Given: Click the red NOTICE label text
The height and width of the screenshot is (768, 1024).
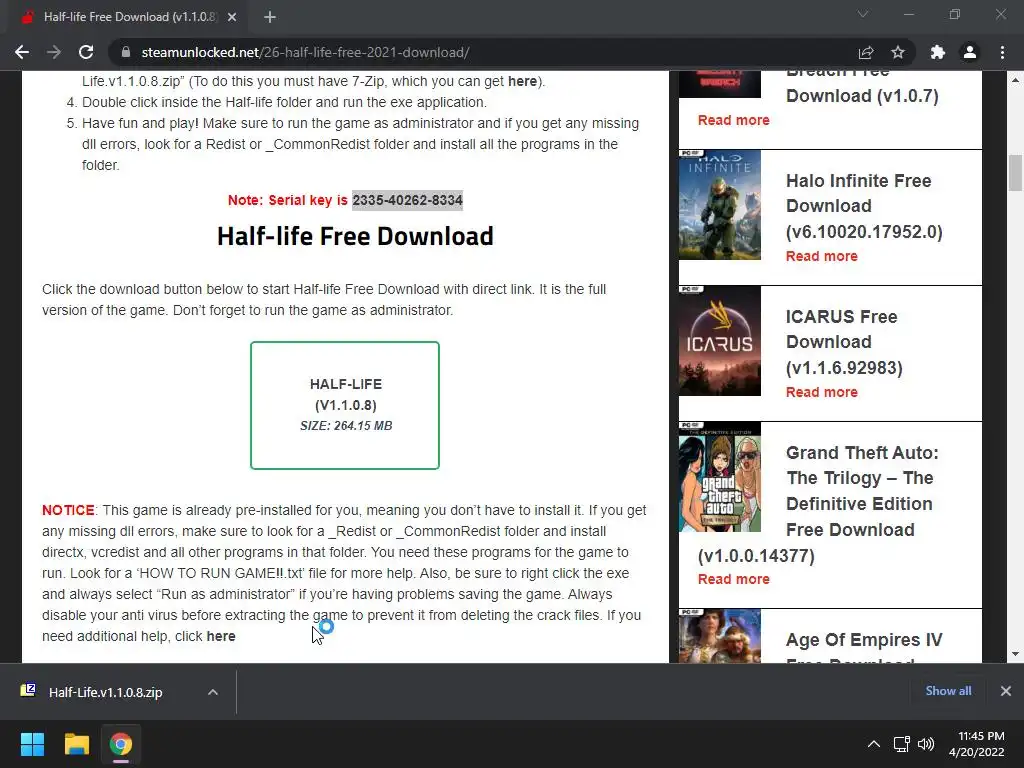Looking at the screenshot, I should click(69, 510).
